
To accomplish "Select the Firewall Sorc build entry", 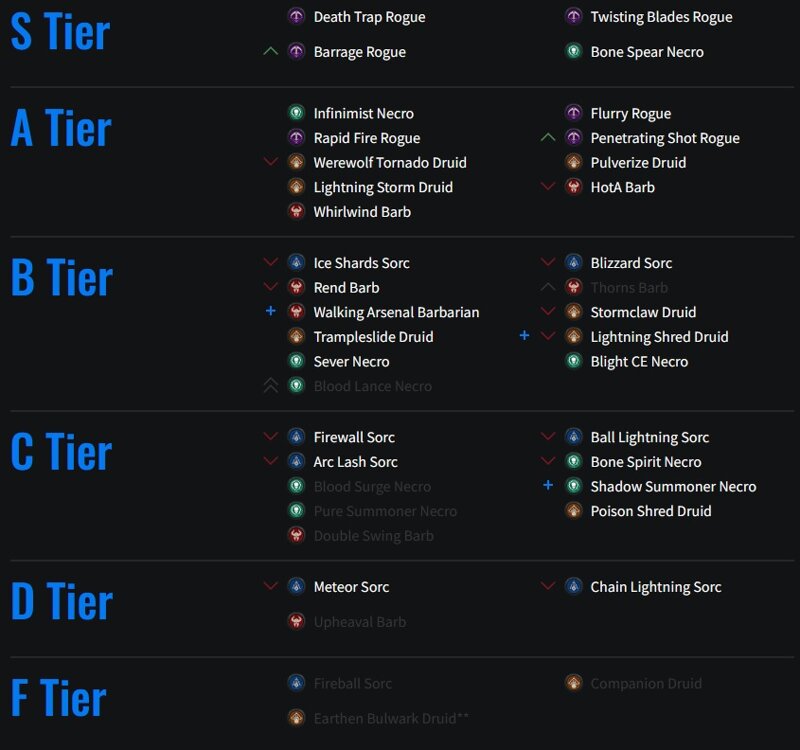I will [354, 437].
